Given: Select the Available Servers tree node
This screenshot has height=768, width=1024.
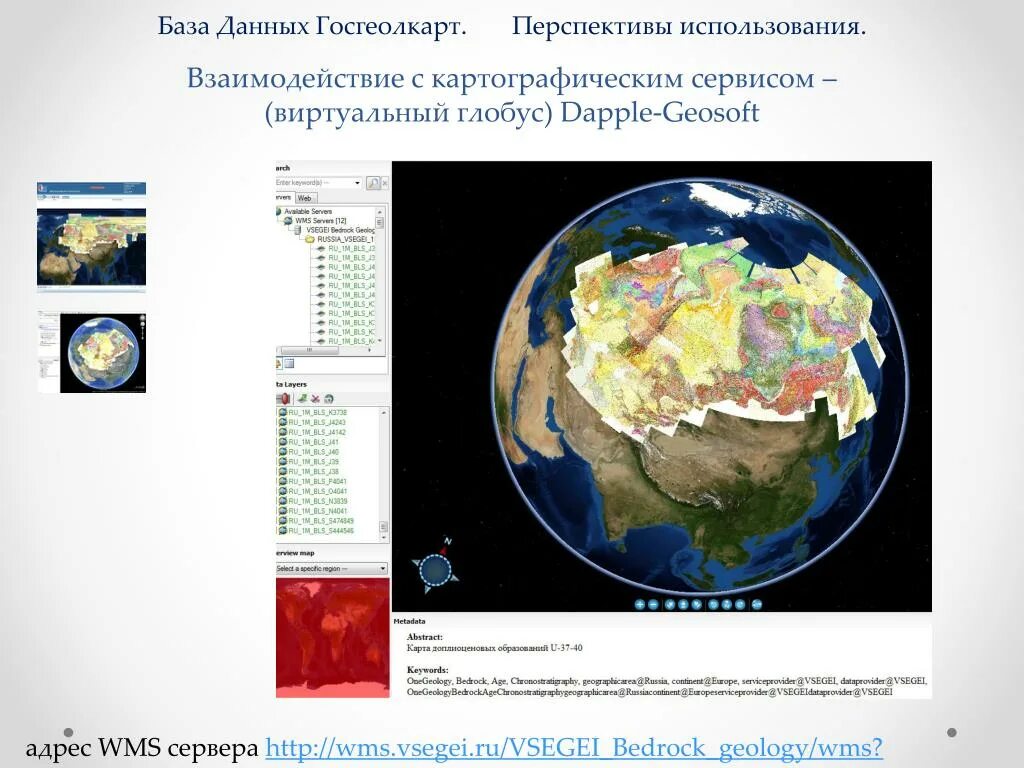Looking at the screenshot, I should tap(308, 212).
